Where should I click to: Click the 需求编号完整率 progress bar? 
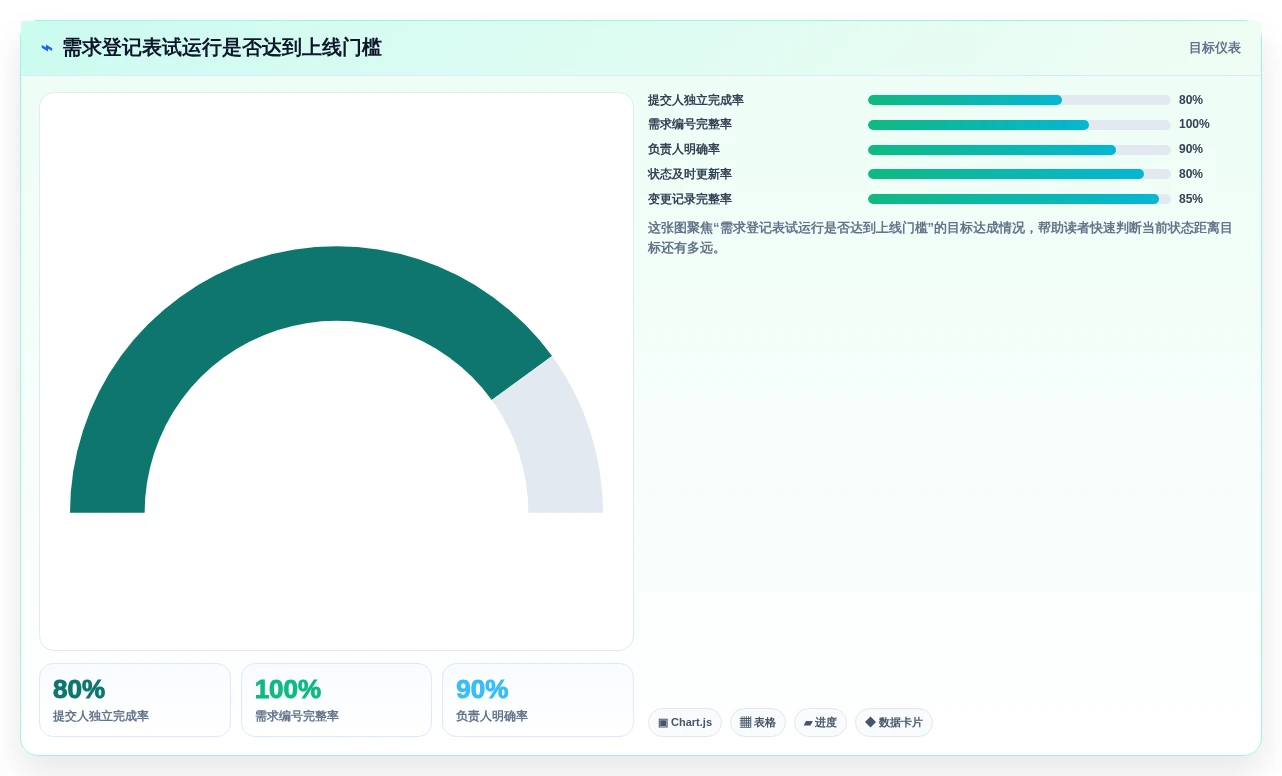[x=1019, y=125]
